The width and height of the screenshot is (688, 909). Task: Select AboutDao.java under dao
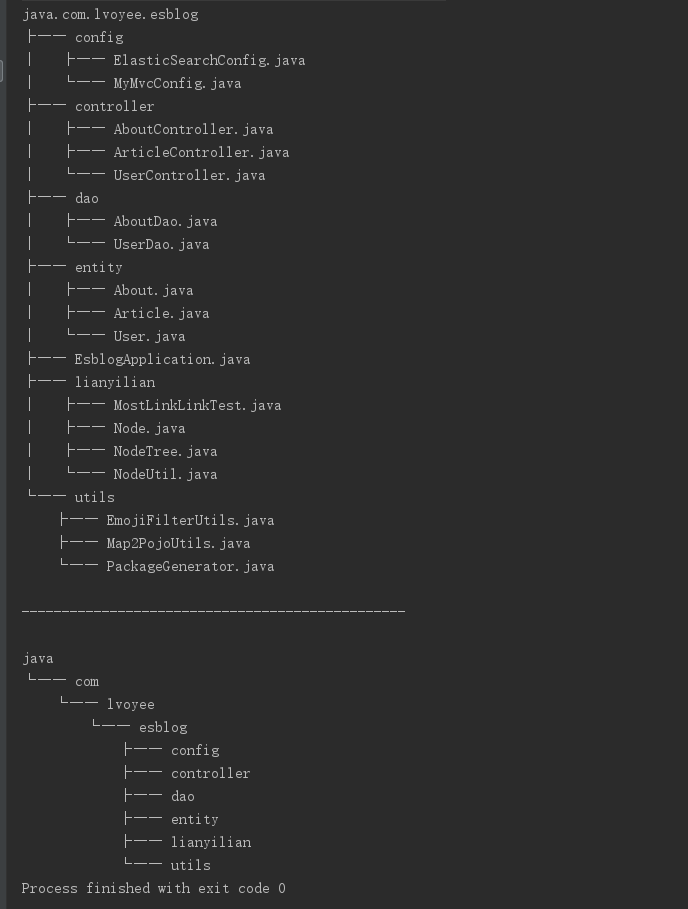tap(165, 221)
